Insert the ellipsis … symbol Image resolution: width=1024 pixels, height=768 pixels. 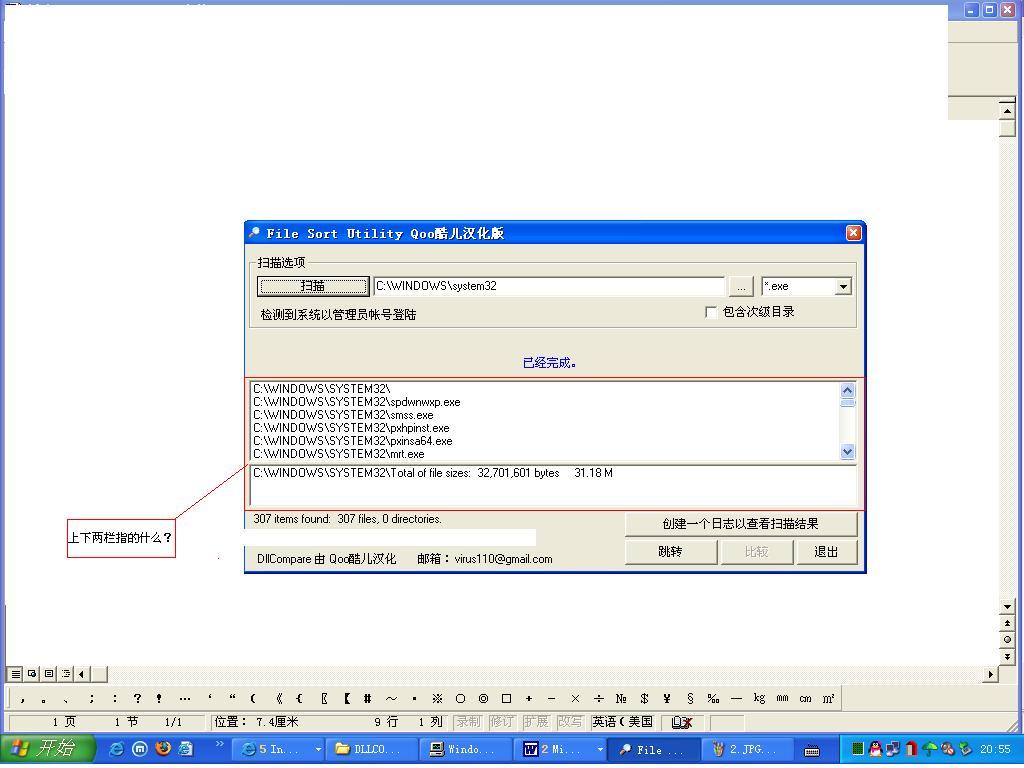pos(185,698)
